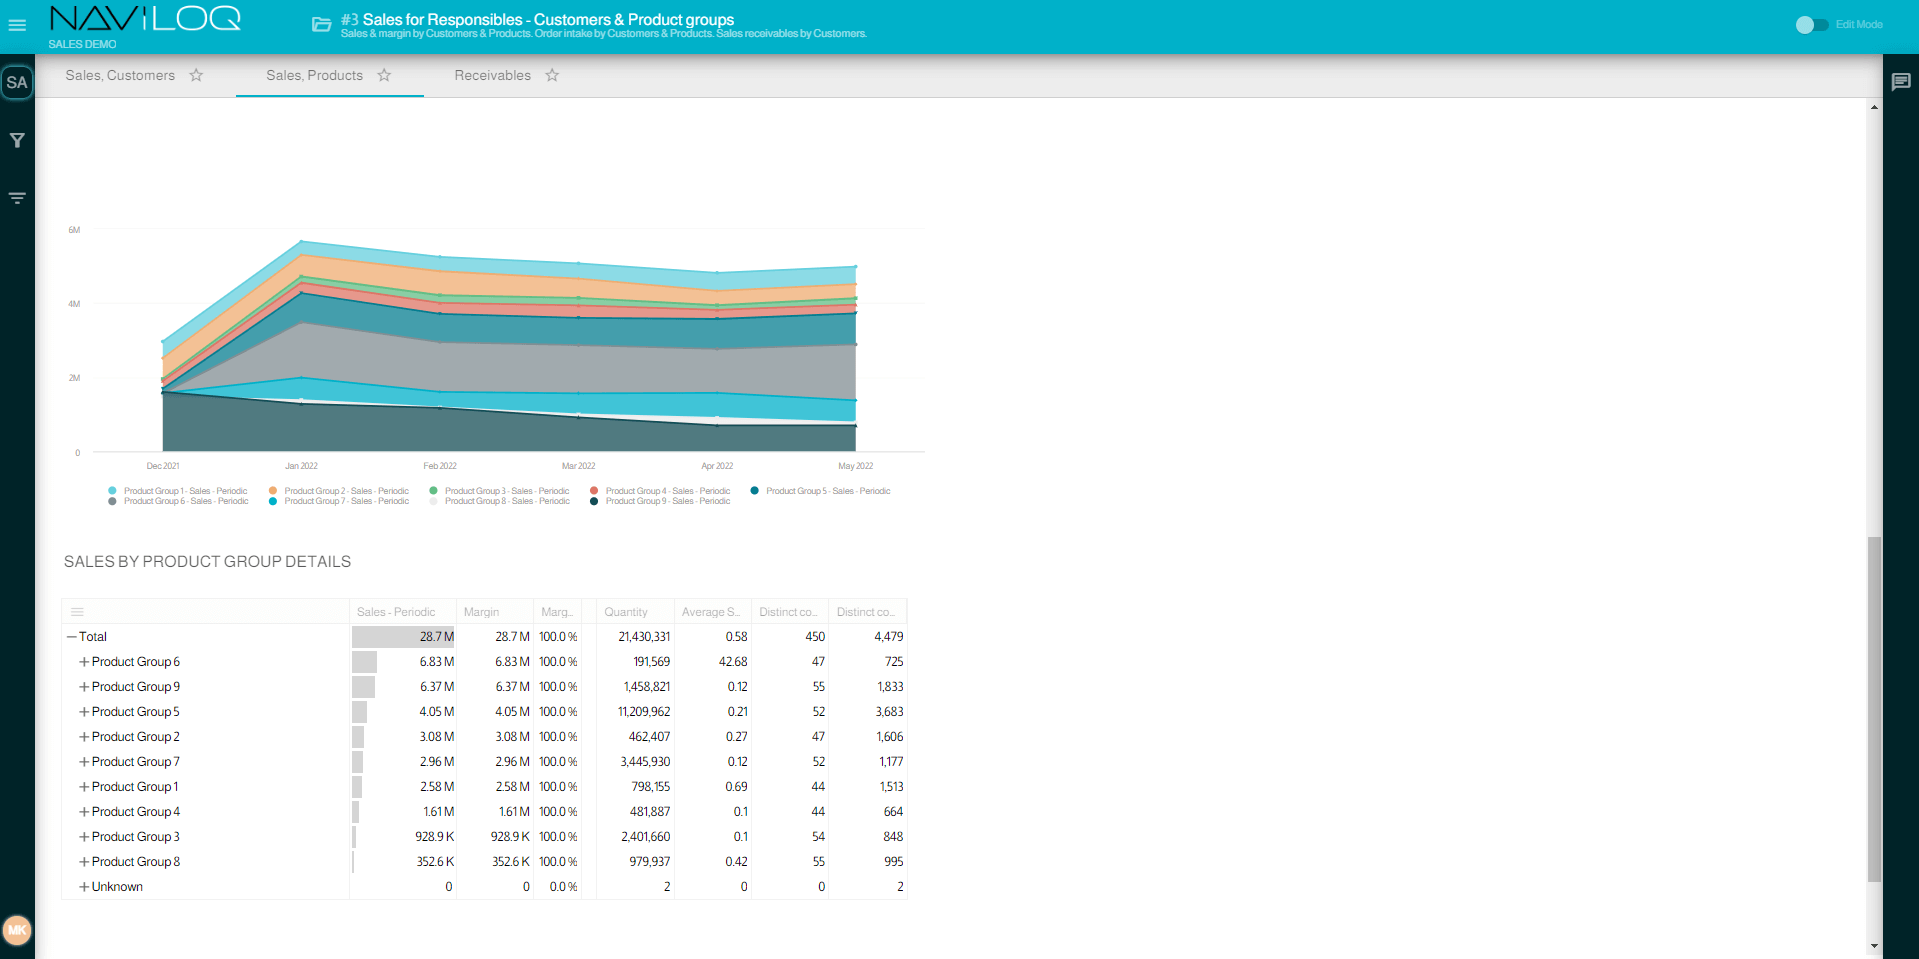Screen dimensions: 1919x959
Task: Enable Edit Mode with the top-right switch
Action: coord(1812,25)
